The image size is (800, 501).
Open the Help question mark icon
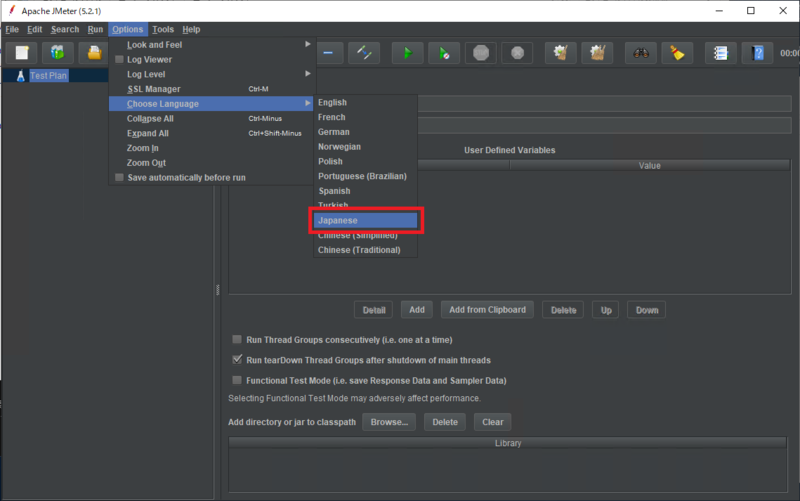[758, 53]
